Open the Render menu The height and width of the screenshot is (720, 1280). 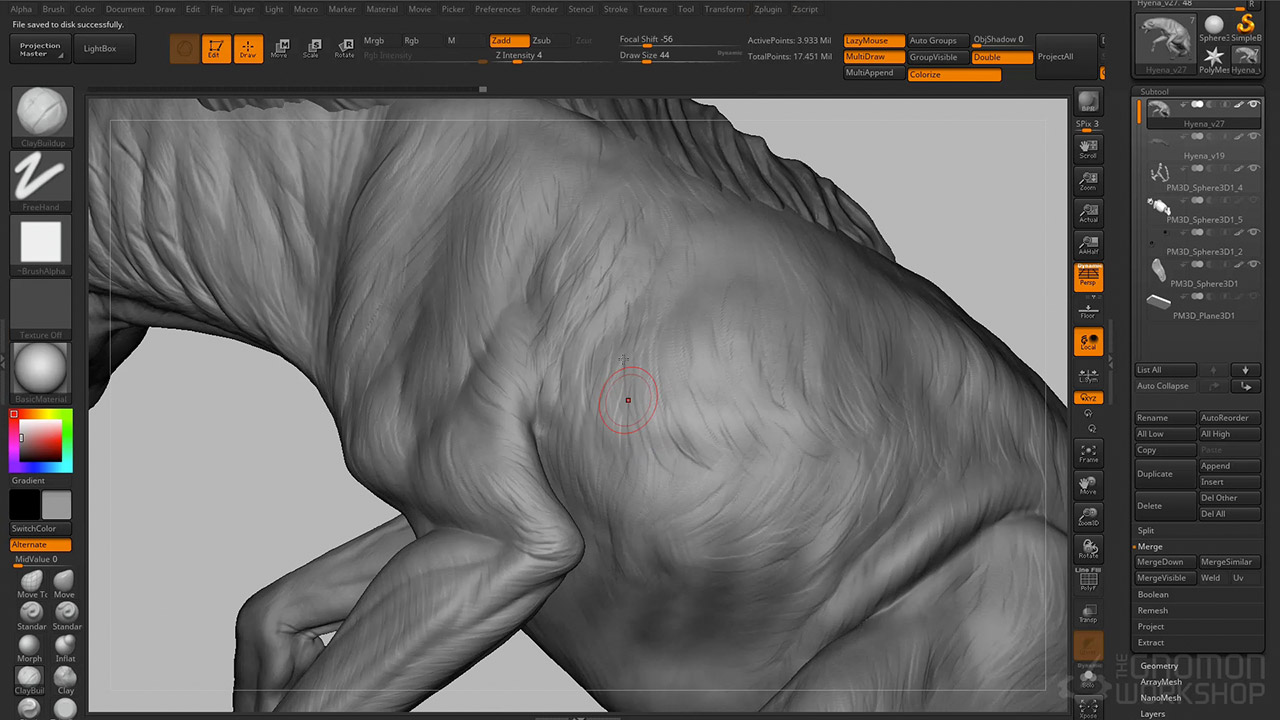point(544,9)
